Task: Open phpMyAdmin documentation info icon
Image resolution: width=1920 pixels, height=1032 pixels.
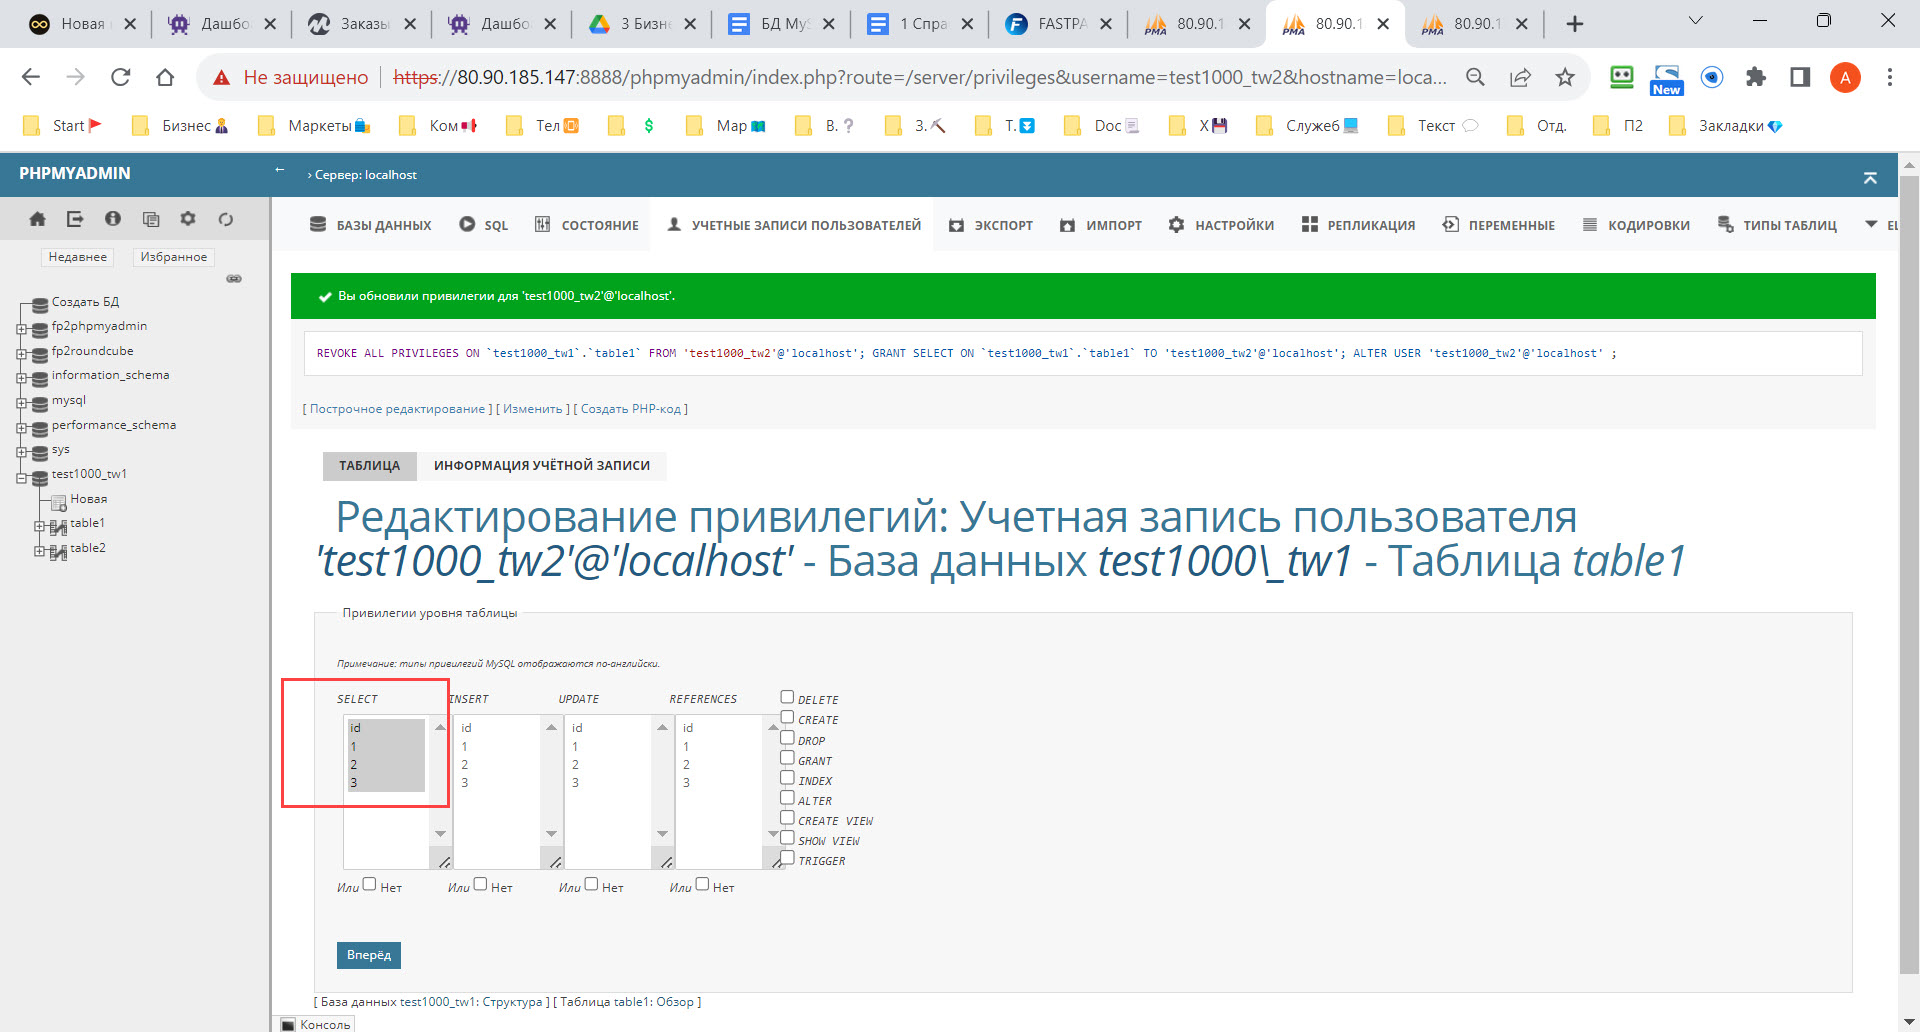Action: click(x=113, y=219)
